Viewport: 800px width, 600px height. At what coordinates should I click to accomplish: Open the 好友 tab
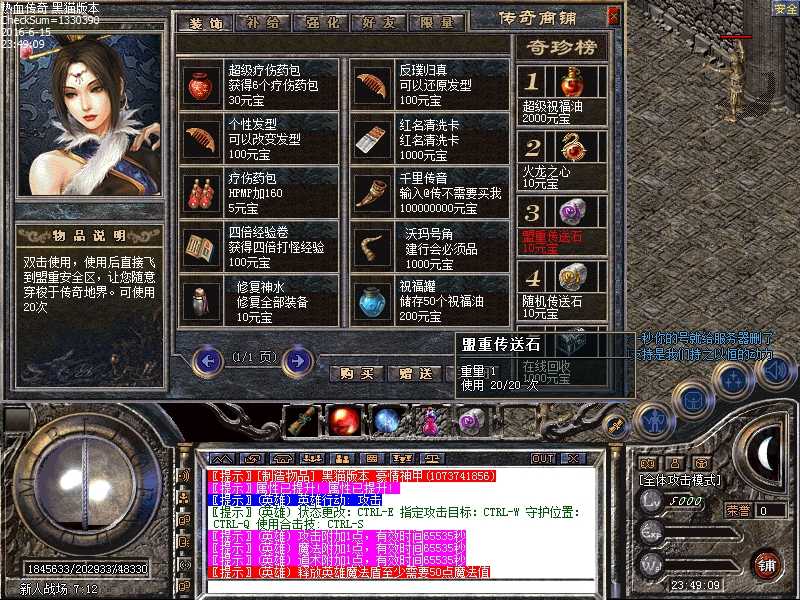tap(380, 22)
